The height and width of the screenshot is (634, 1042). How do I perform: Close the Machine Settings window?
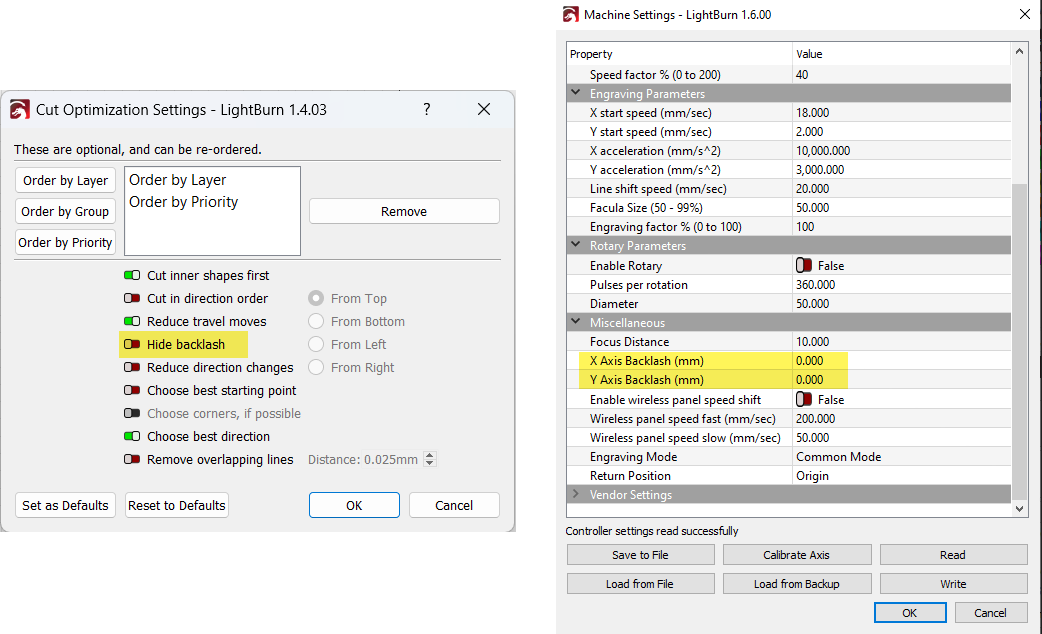tap(1023, 15)
